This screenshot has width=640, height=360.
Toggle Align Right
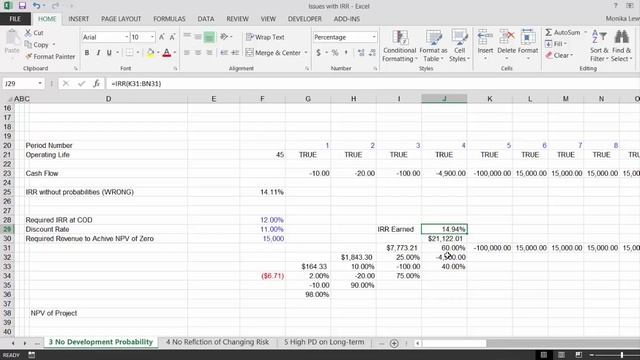click(209, 53)
